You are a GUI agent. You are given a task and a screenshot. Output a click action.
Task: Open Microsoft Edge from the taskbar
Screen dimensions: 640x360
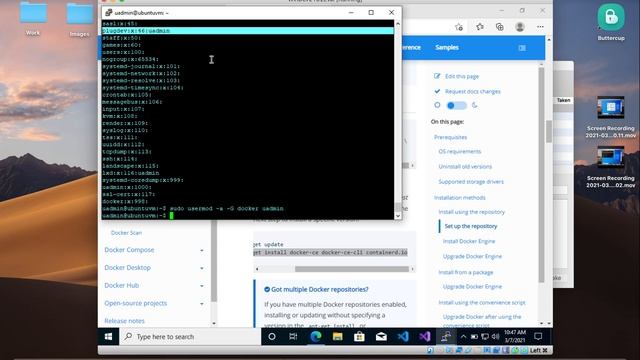316,337
